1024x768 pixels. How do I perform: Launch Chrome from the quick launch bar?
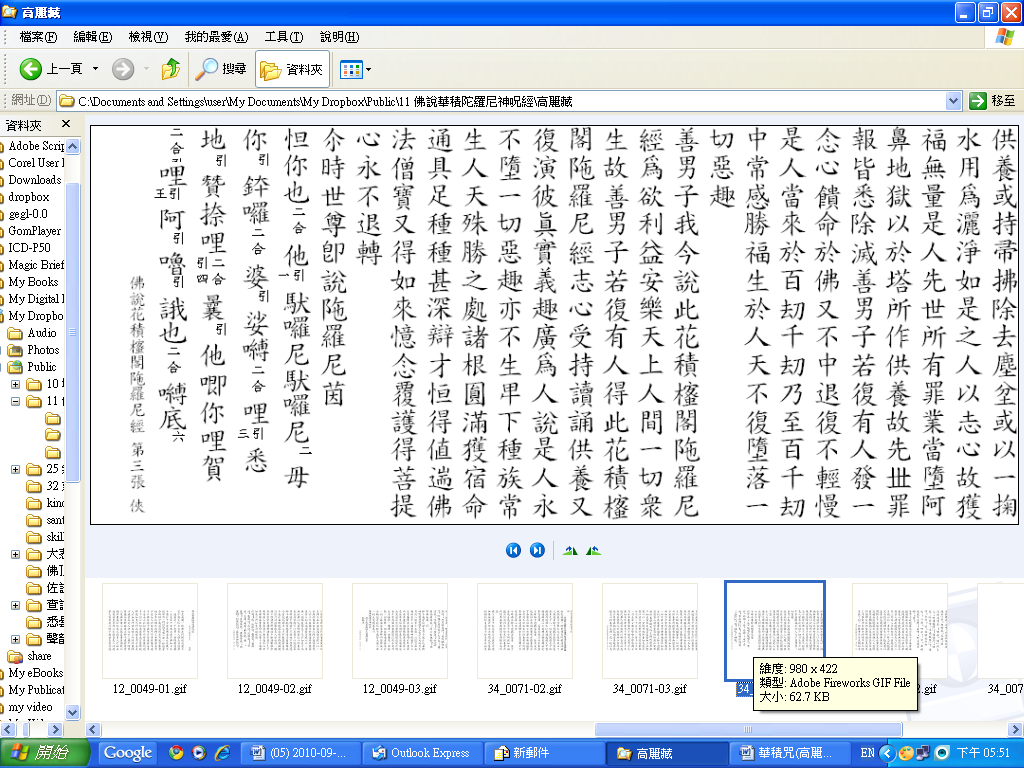[177, 753]
